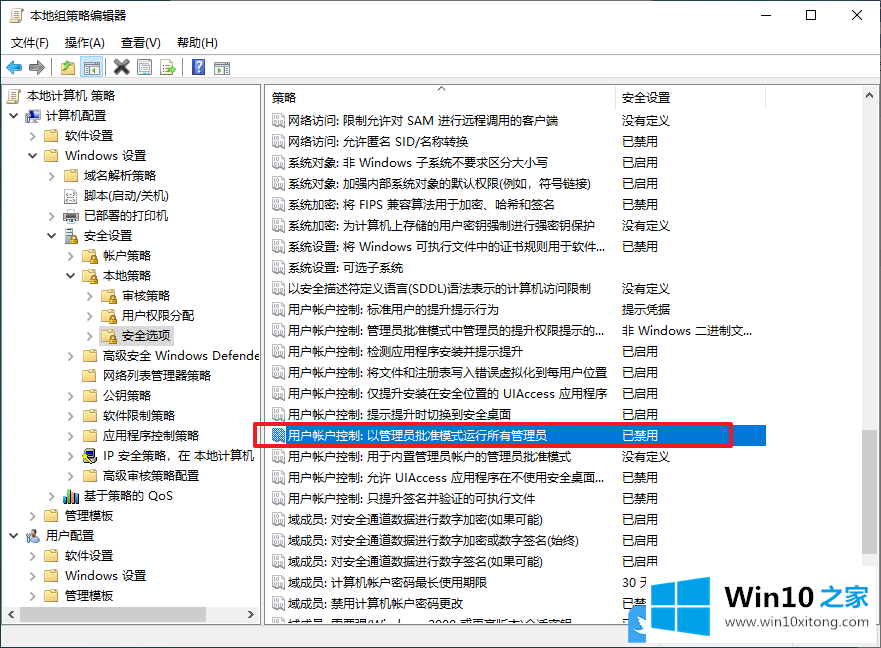Click the 帐户策略 folder icon
The width and height of the screenshot is (881, 648).
click(90, 256)
